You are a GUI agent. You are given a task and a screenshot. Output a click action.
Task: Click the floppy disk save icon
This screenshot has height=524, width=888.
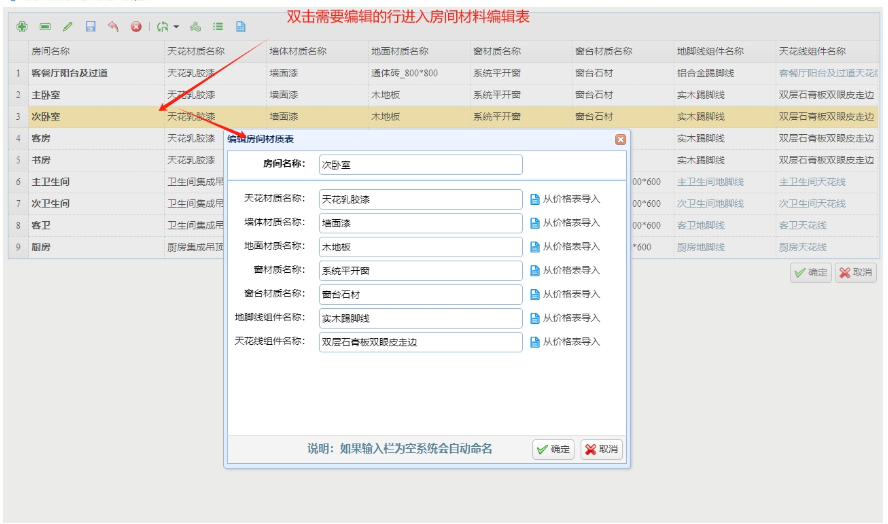(x=90, y=26)
